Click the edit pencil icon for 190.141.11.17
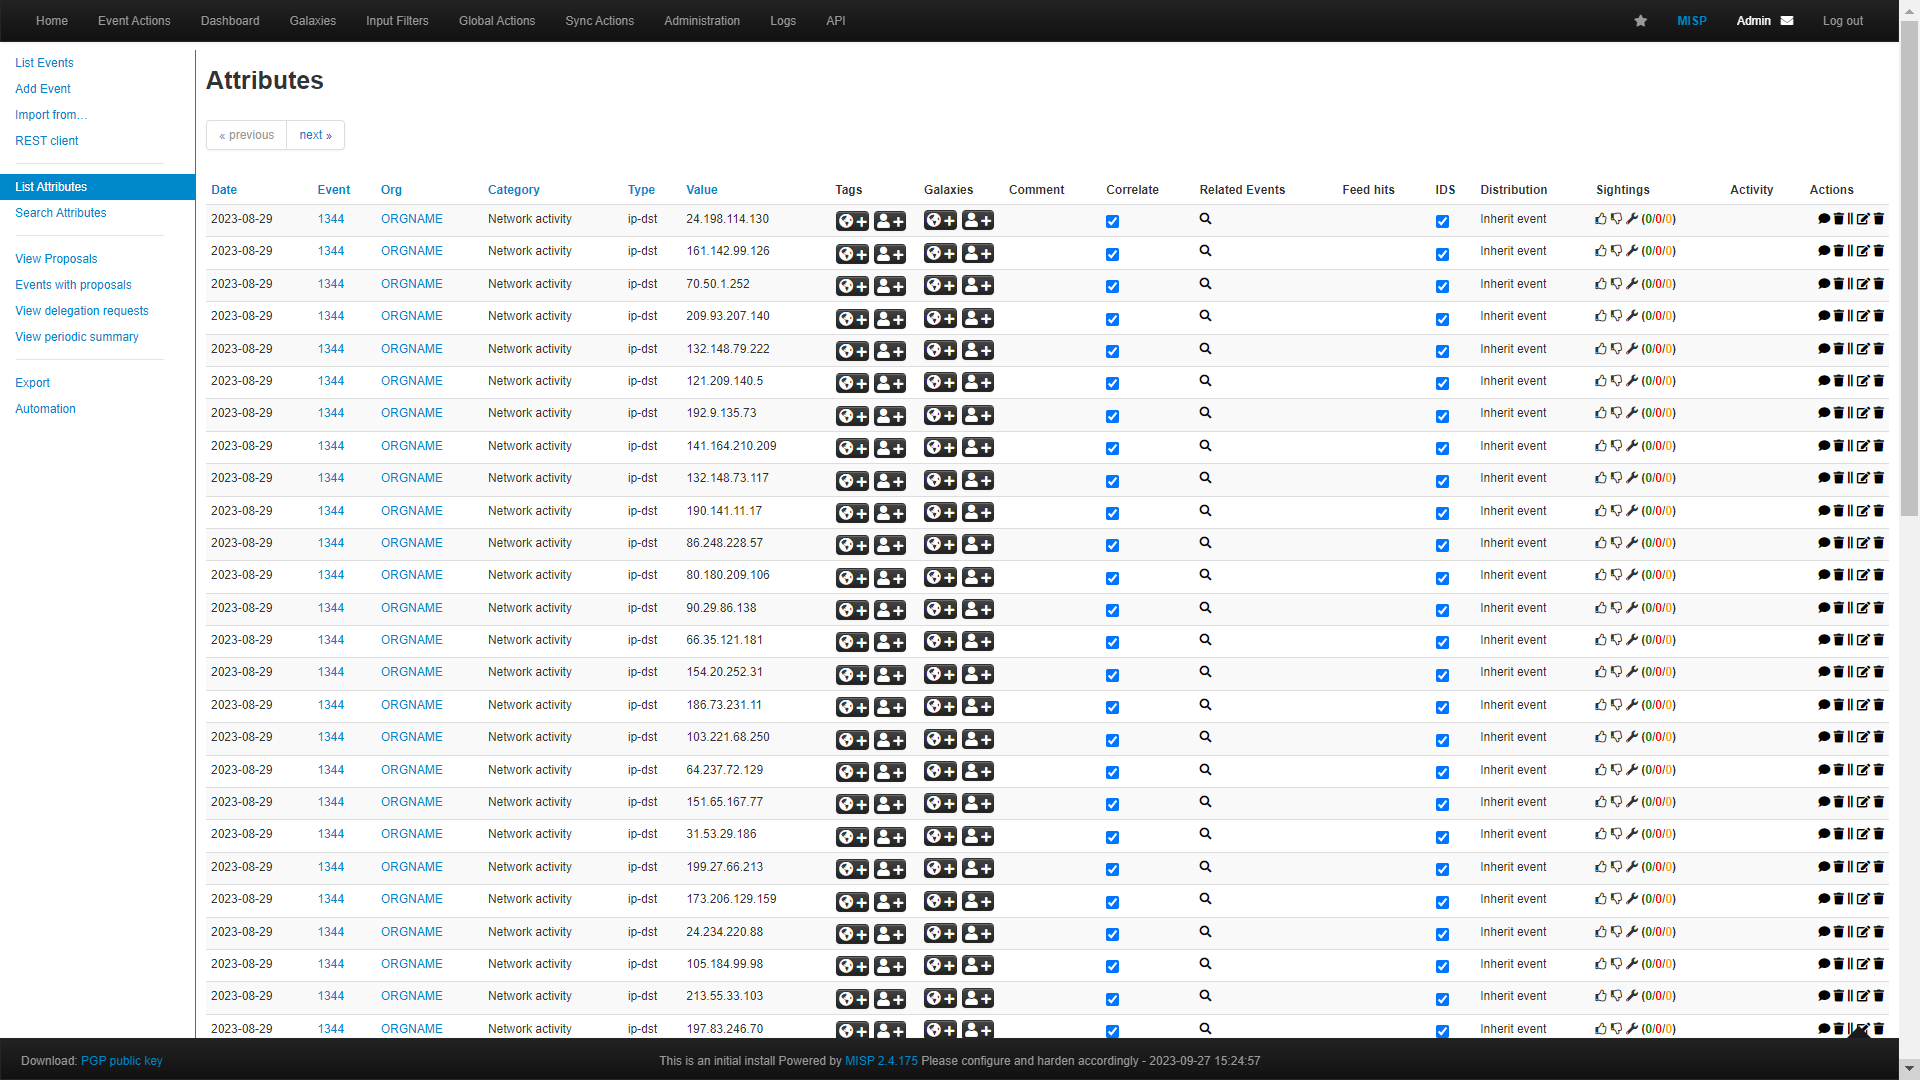Screen dimensions: 1920x1080 point(1863,511)
